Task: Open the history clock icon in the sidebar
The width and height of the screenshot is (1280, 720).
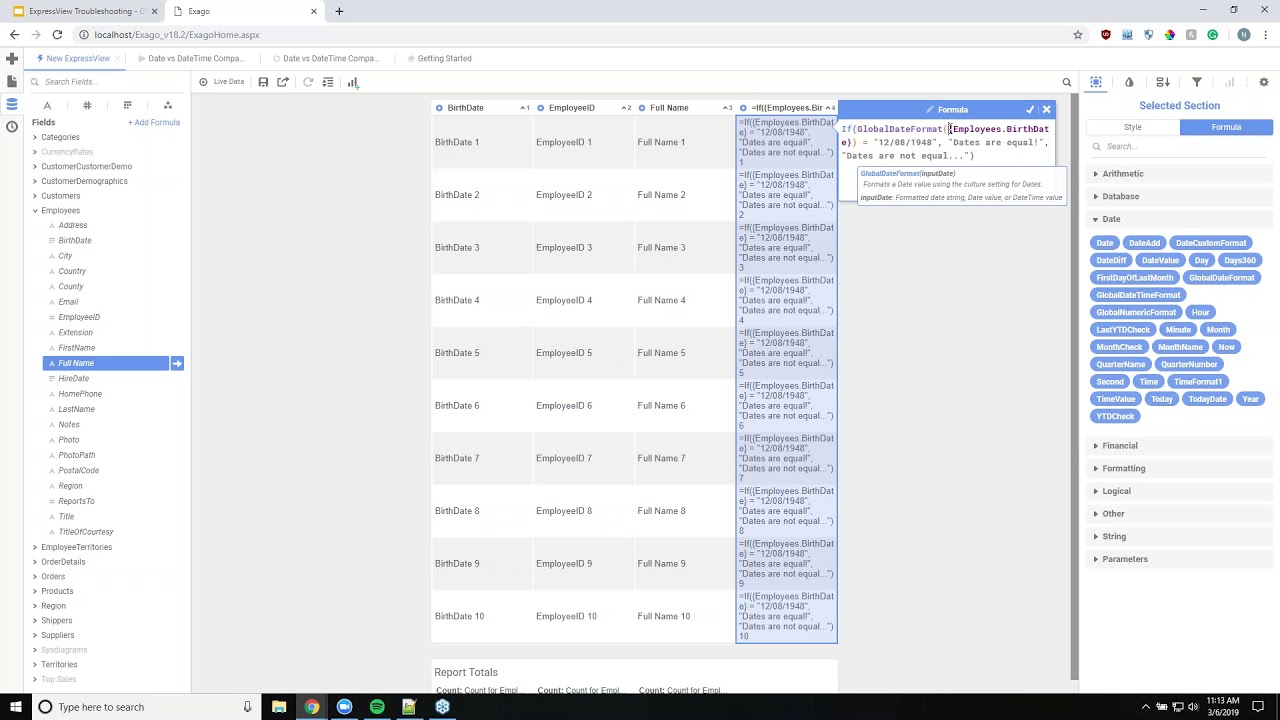Action: 12,126
